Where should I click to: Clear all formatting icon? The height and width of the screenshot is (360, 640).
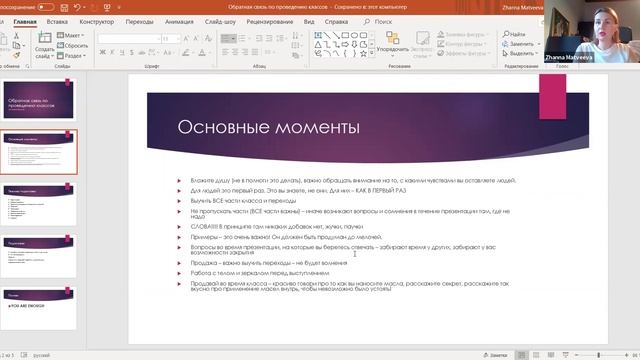click(x=208, y=39)
